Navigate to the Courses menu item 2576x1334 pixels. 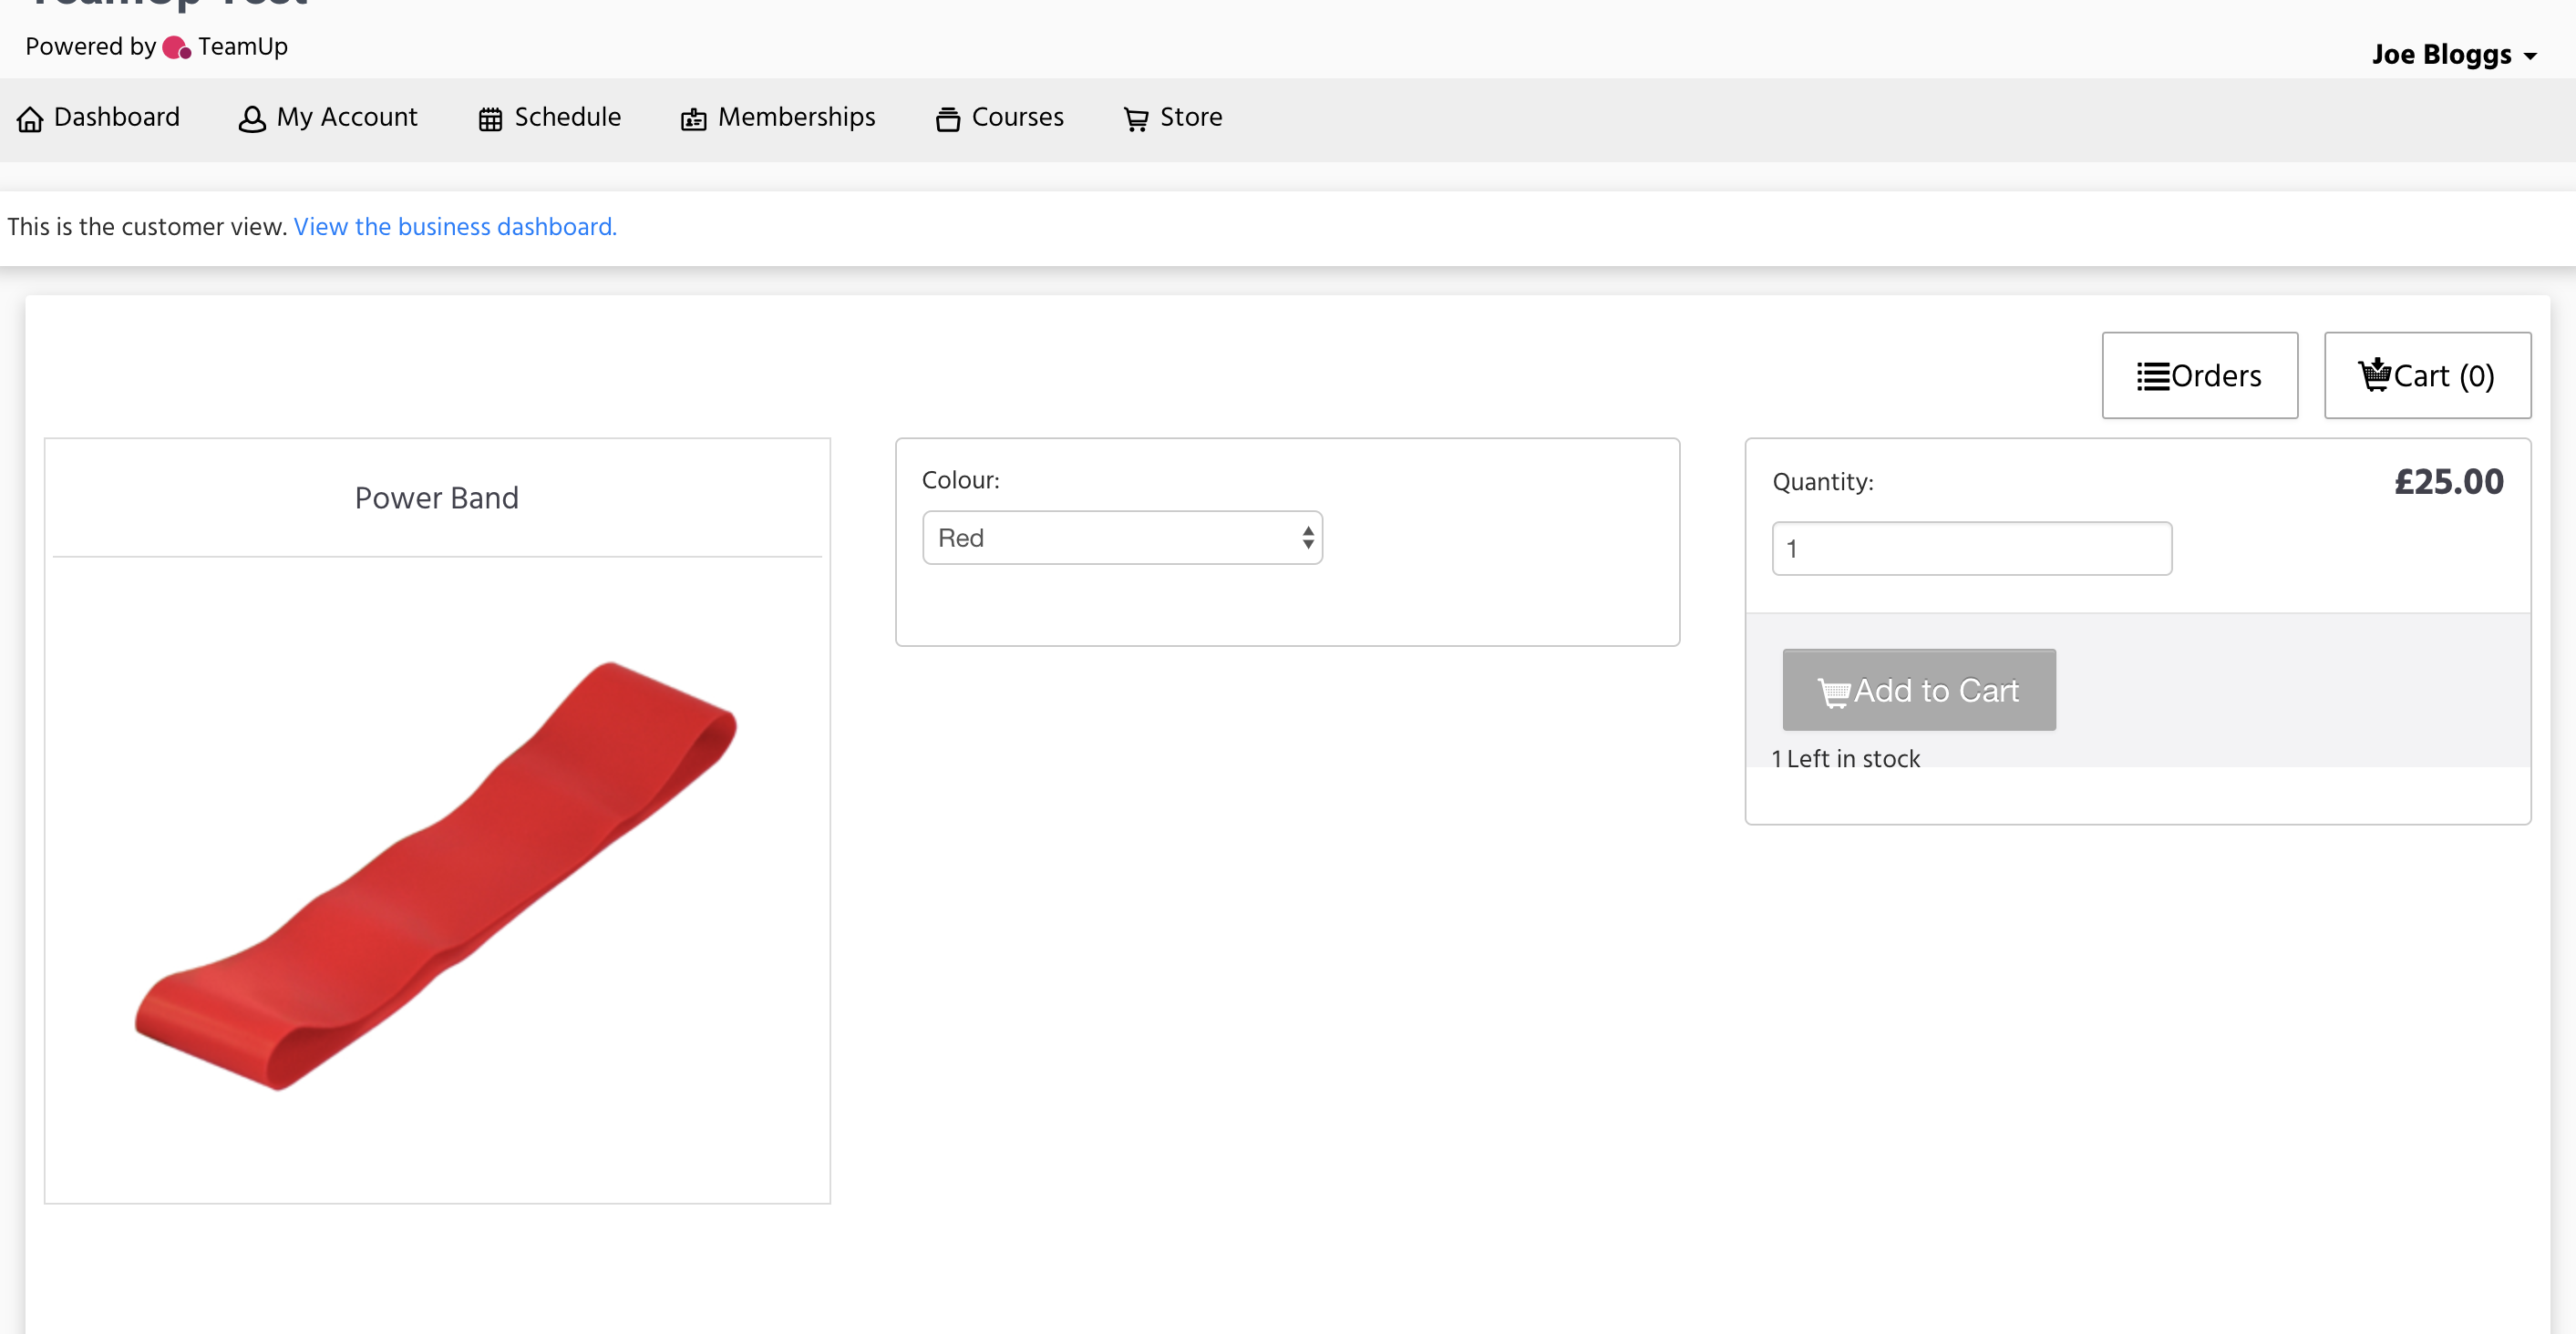[x=1017, y=117]
